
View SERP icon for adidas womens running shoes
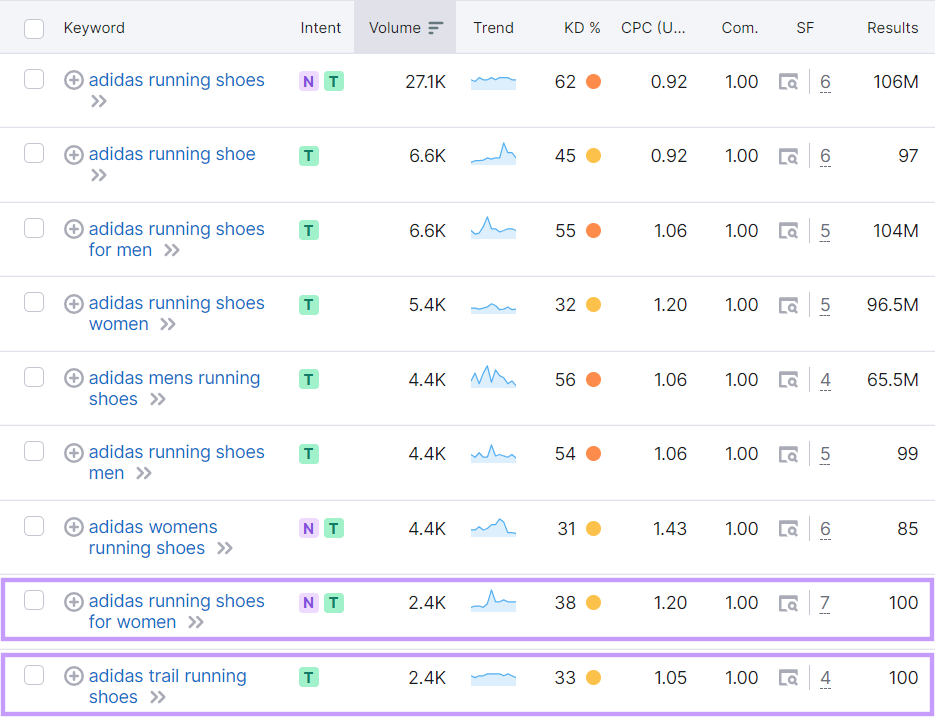[788, 529]
